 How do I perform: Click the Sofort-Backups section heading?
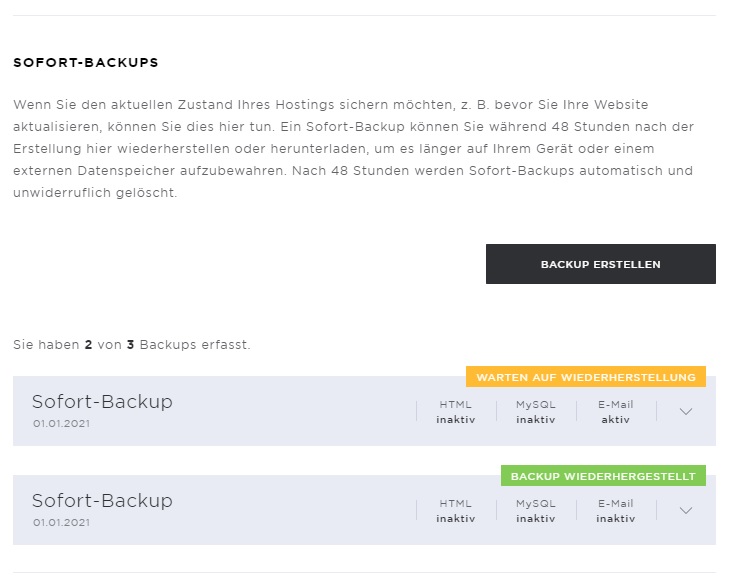click(x=86, y=63)
